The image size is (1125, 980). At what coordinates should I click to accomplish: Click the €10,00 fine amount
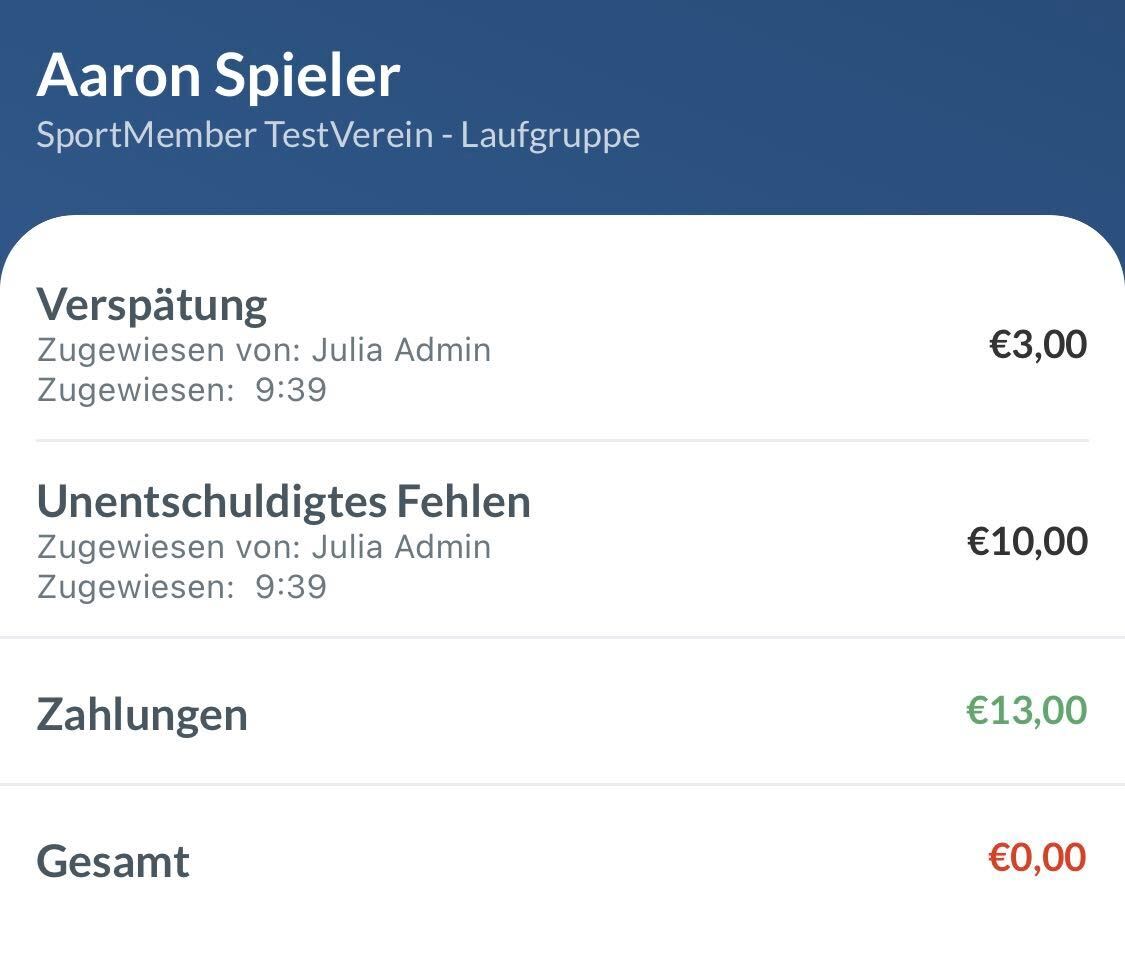pos(1027,541)
